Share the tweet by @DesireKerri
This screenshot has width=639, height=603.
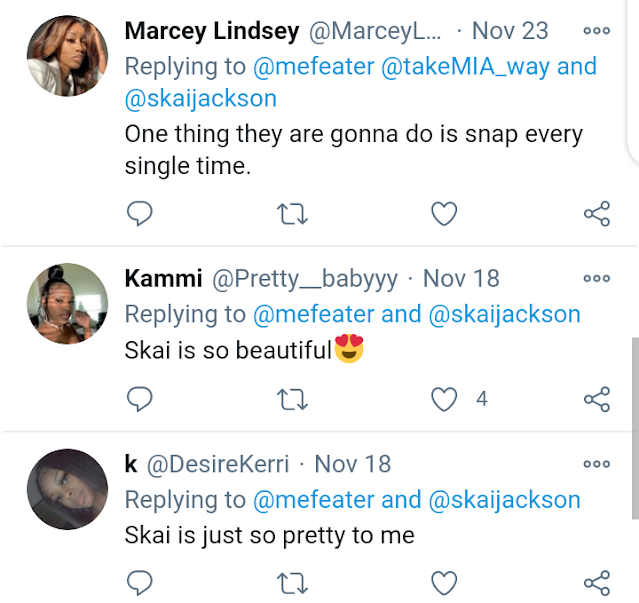(x=596, y=583)
